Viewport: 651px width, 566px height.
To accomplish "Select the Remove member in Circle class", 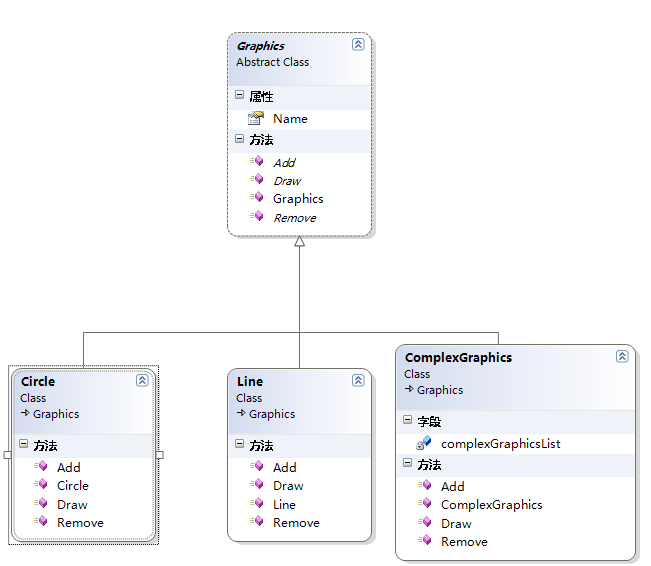I will pos(80,523).
